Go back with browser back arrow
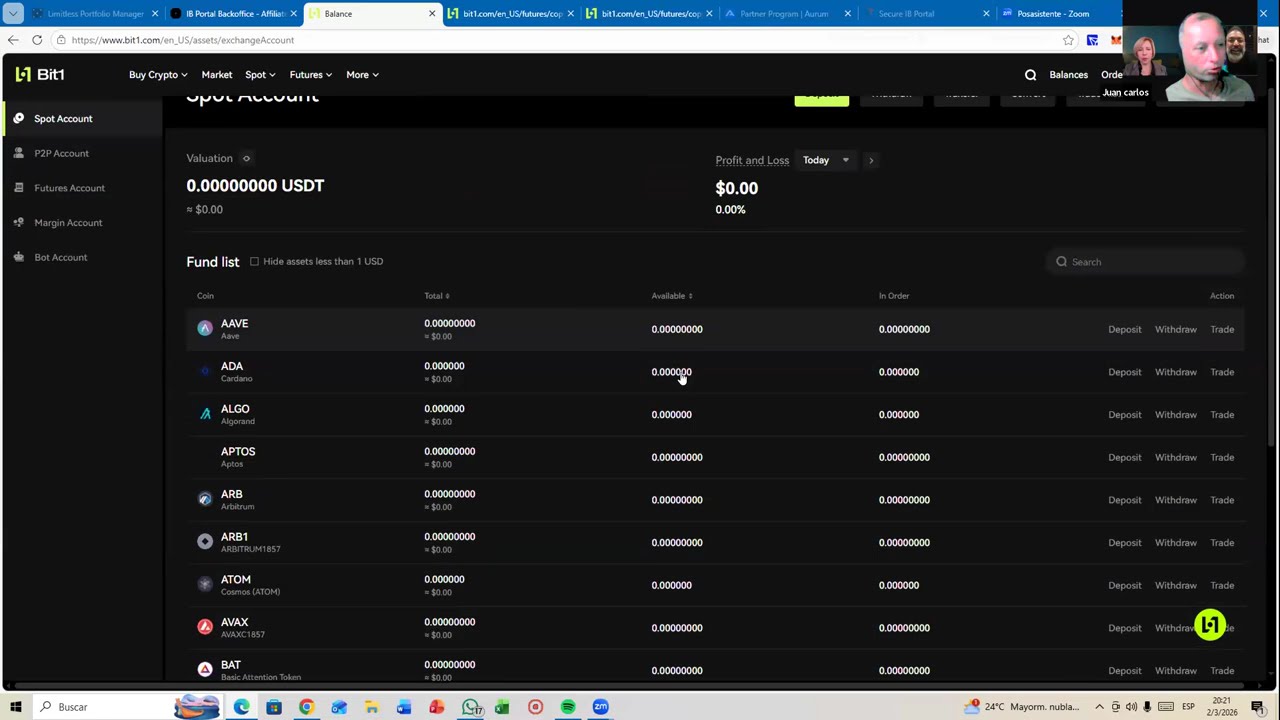 13,40
